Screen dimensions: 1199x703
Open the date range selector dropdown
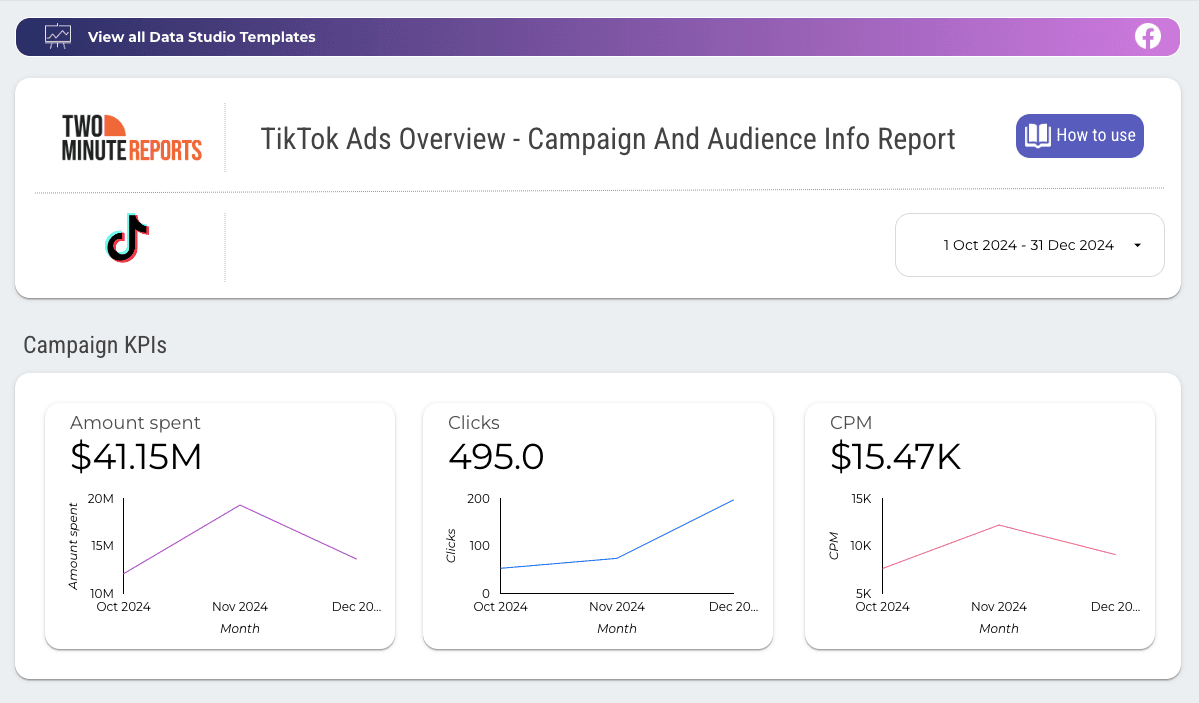coord(1029,245)
